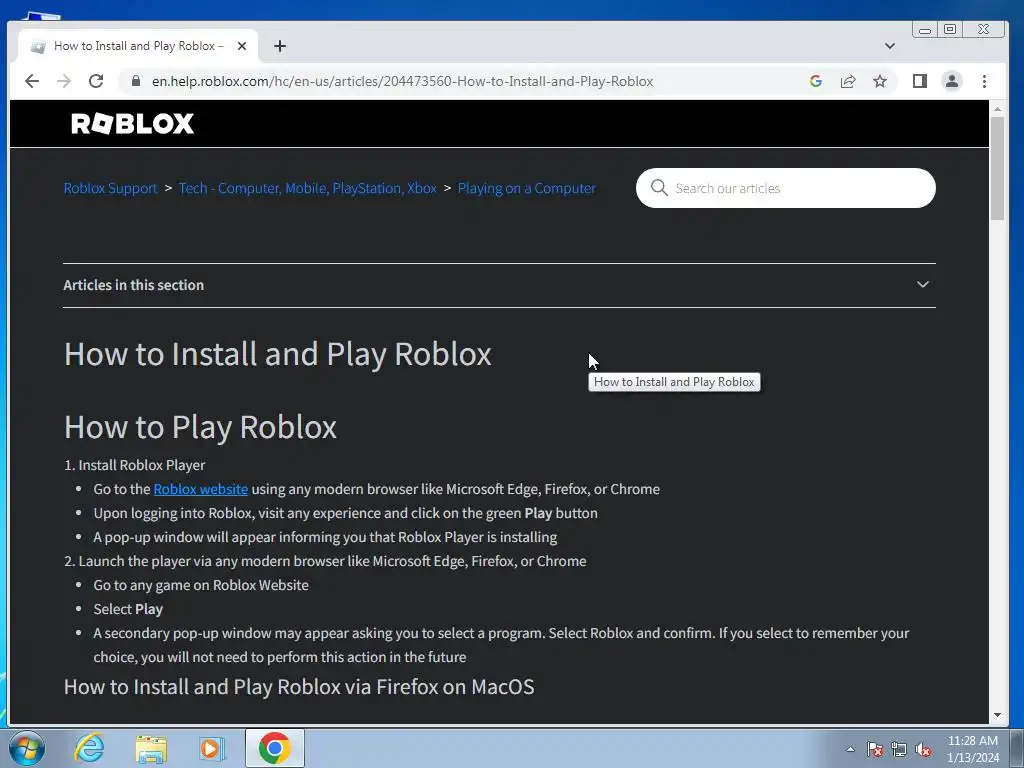Viewport: 1024px width, 768px height.
Task: Follow the Roblox website link
Action: [x=200, y=489]
